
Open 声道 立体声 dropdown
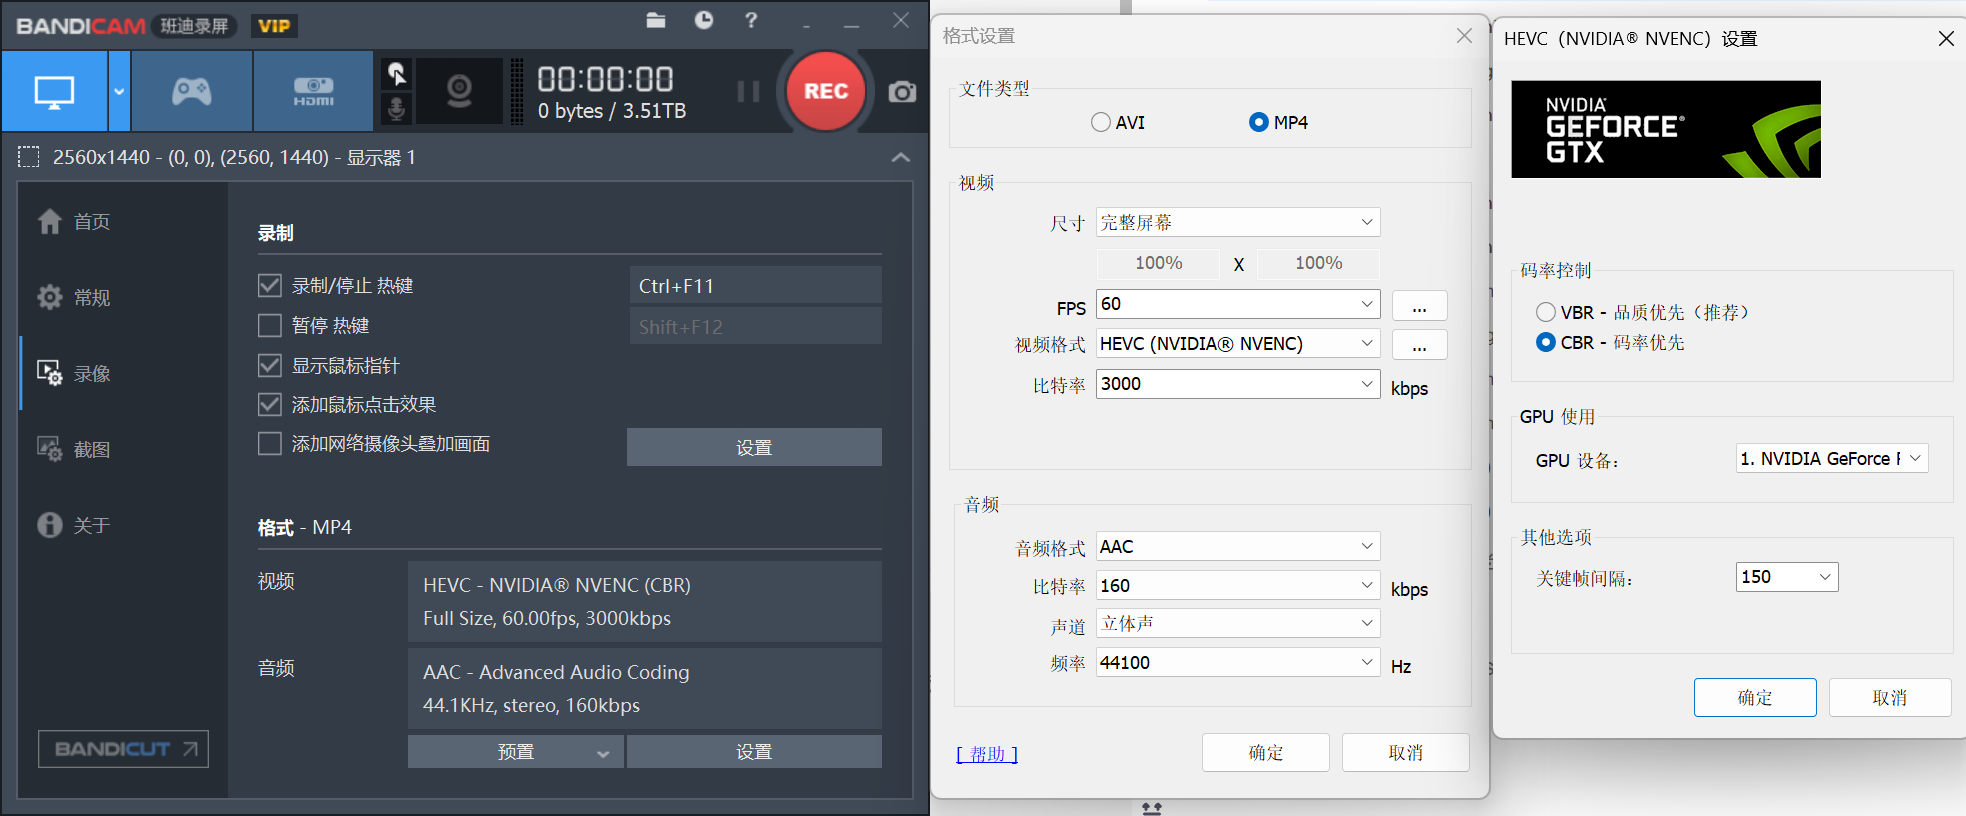[1238, 623]
